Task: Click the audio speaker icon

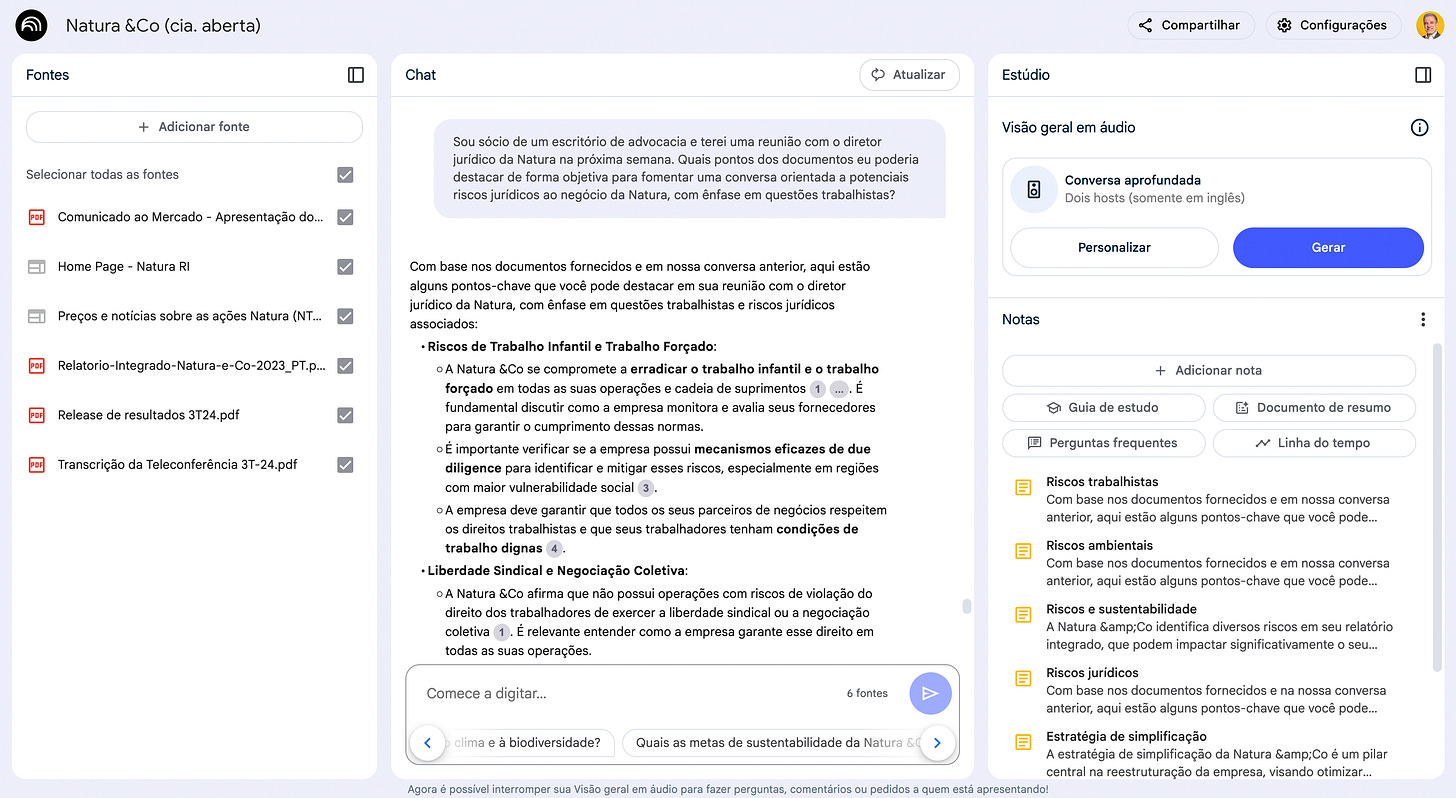Action: (x=1034, y=189)
